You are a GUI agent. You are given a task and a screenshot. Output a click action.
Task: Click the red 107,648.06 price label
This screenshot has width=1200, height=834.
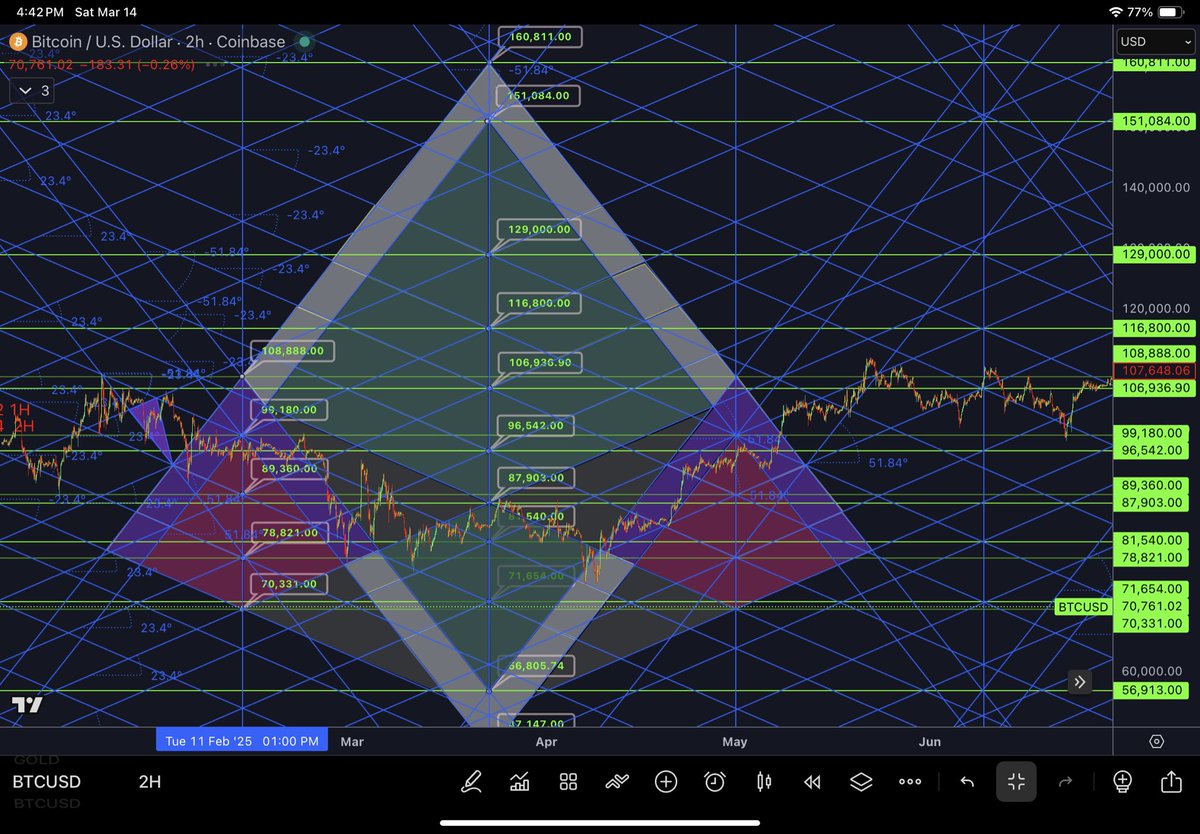tap(1155, 371)
